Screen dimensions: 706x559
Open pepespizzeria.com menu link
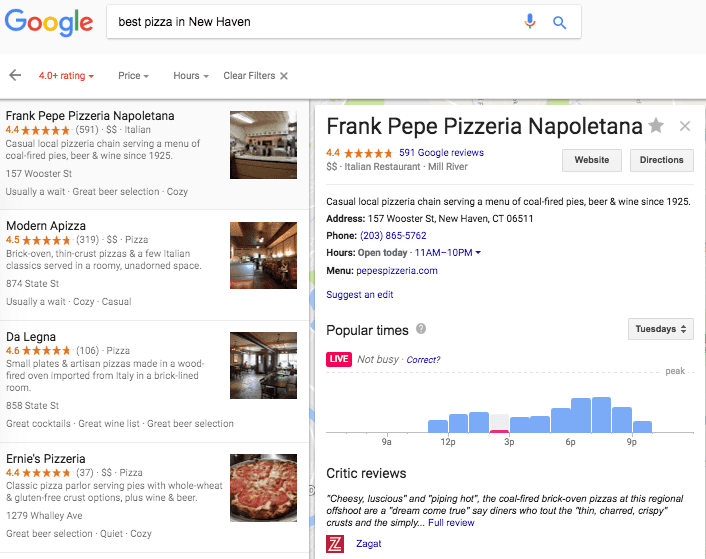pos(397,270)
